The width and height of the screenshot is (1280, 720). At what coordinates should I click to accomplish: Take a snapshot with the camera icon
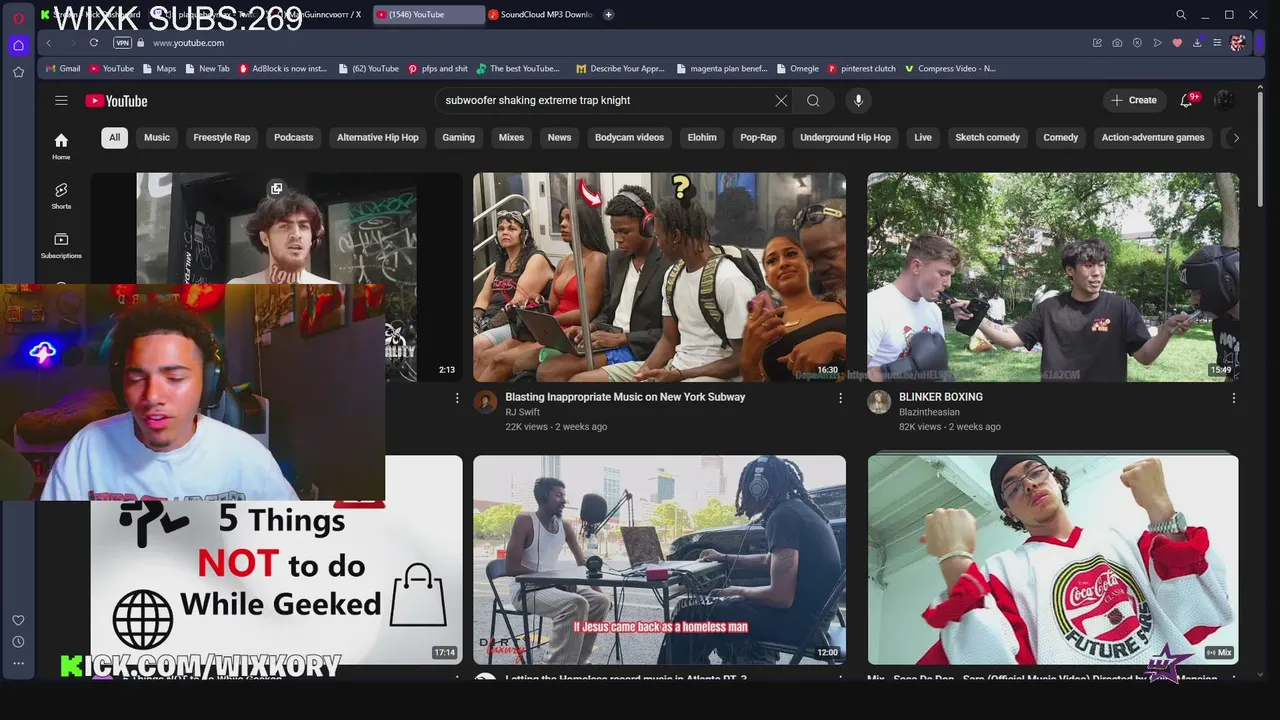(x=1117, y=43)
